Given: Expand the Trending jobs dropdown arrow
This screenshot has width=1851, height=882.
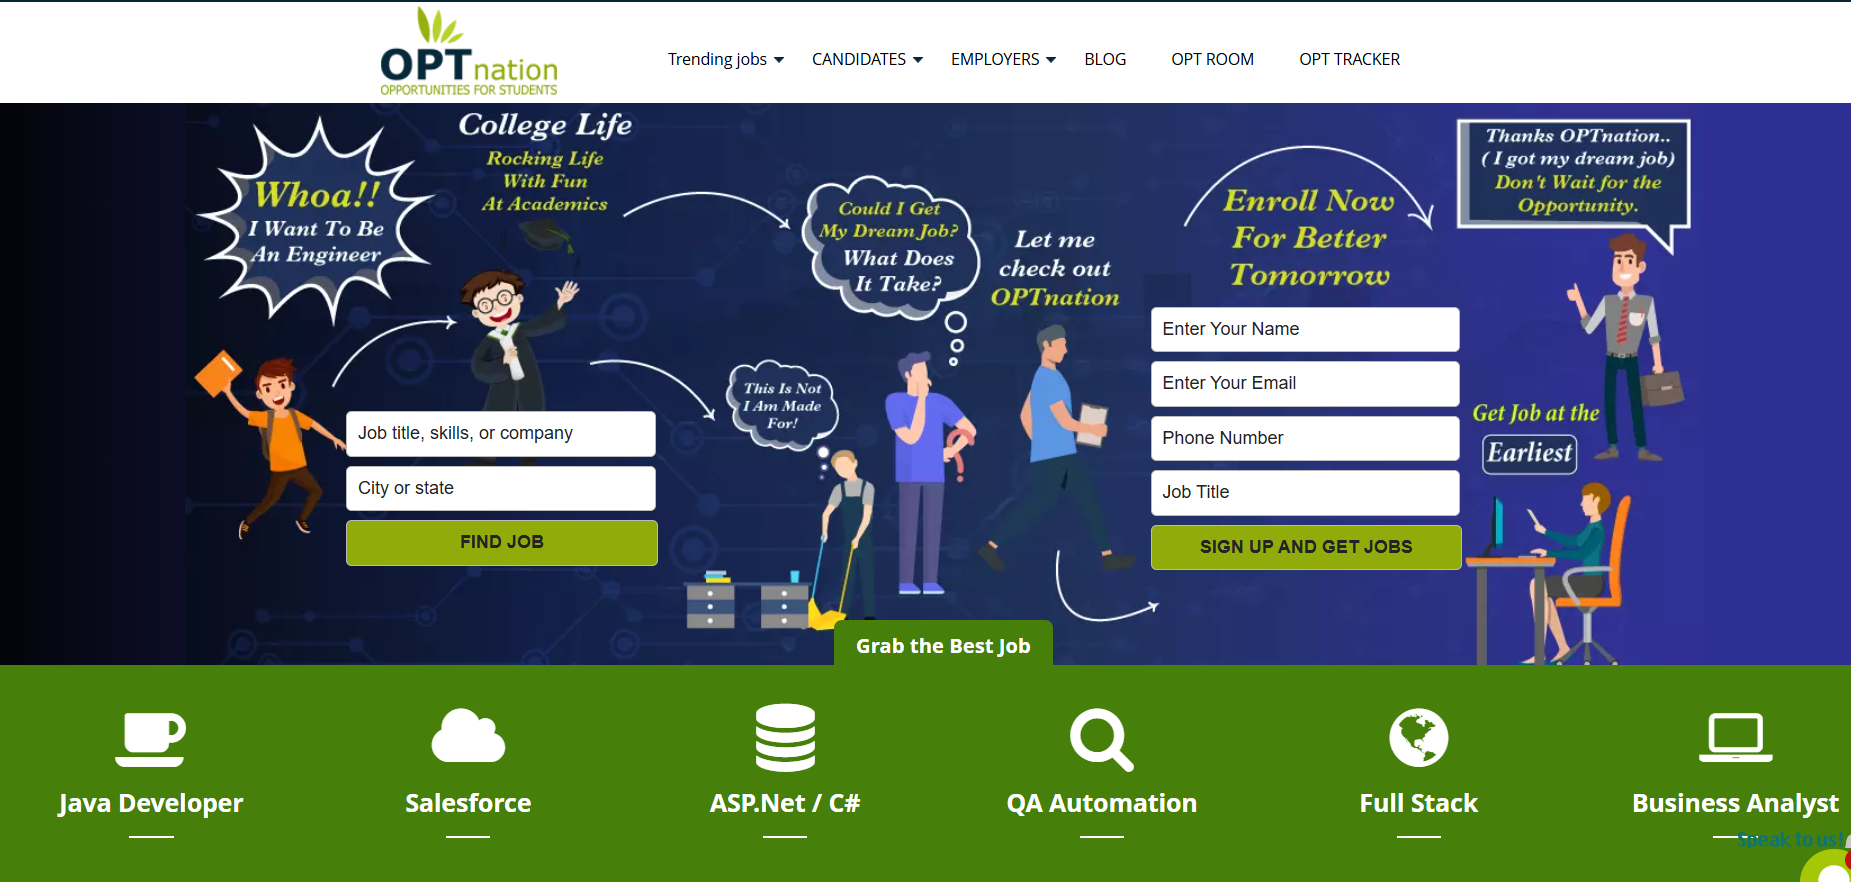Looking at the screenshot, I should [779, 60].
